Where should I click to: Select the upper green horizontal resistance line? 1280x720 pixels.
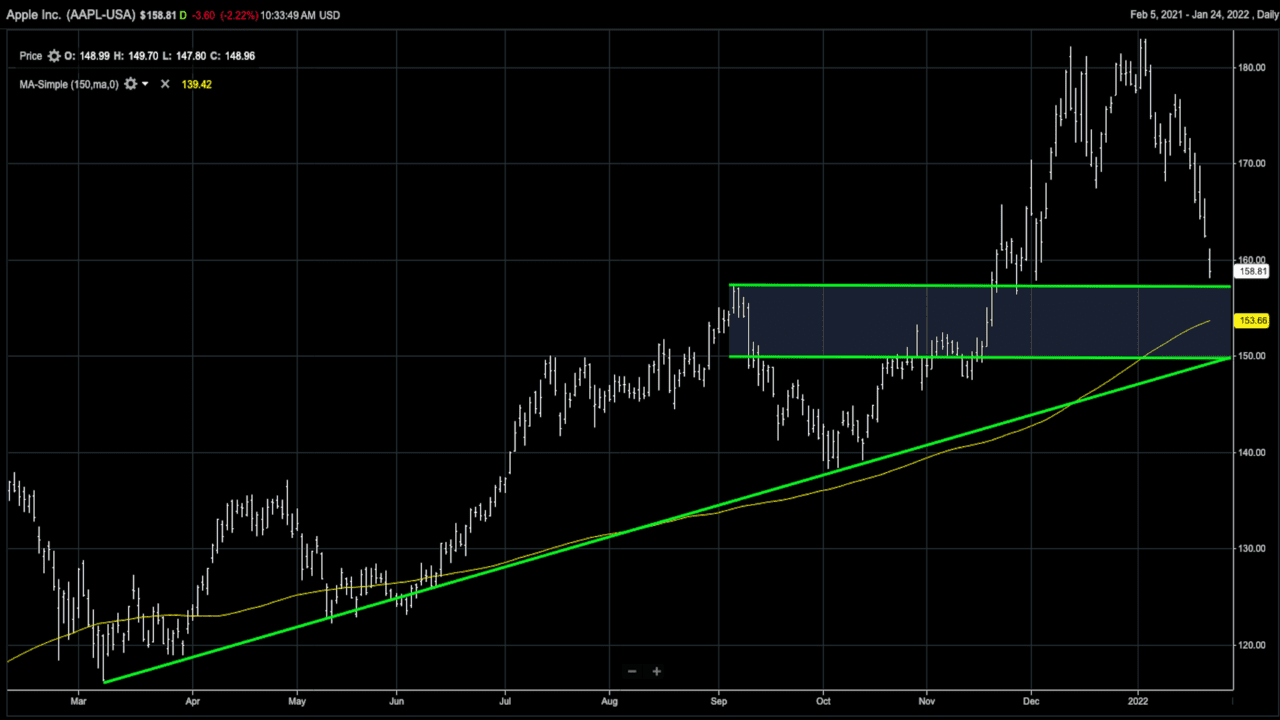900,286
